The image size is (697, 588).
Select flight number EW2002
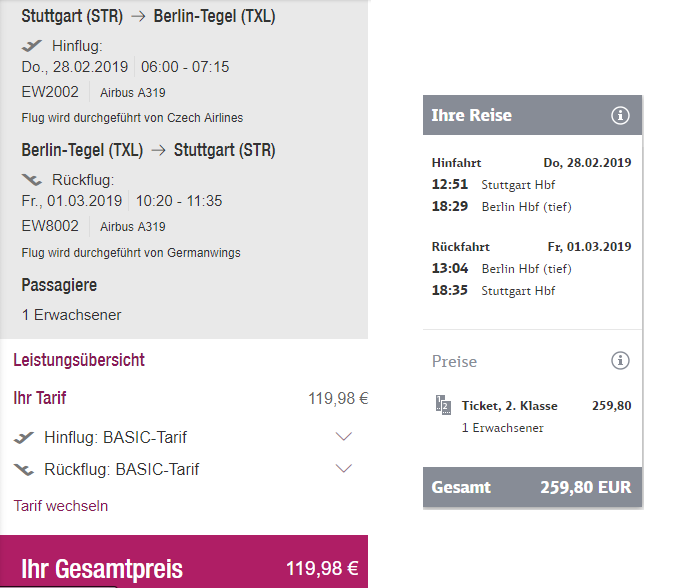coord(50,92)
